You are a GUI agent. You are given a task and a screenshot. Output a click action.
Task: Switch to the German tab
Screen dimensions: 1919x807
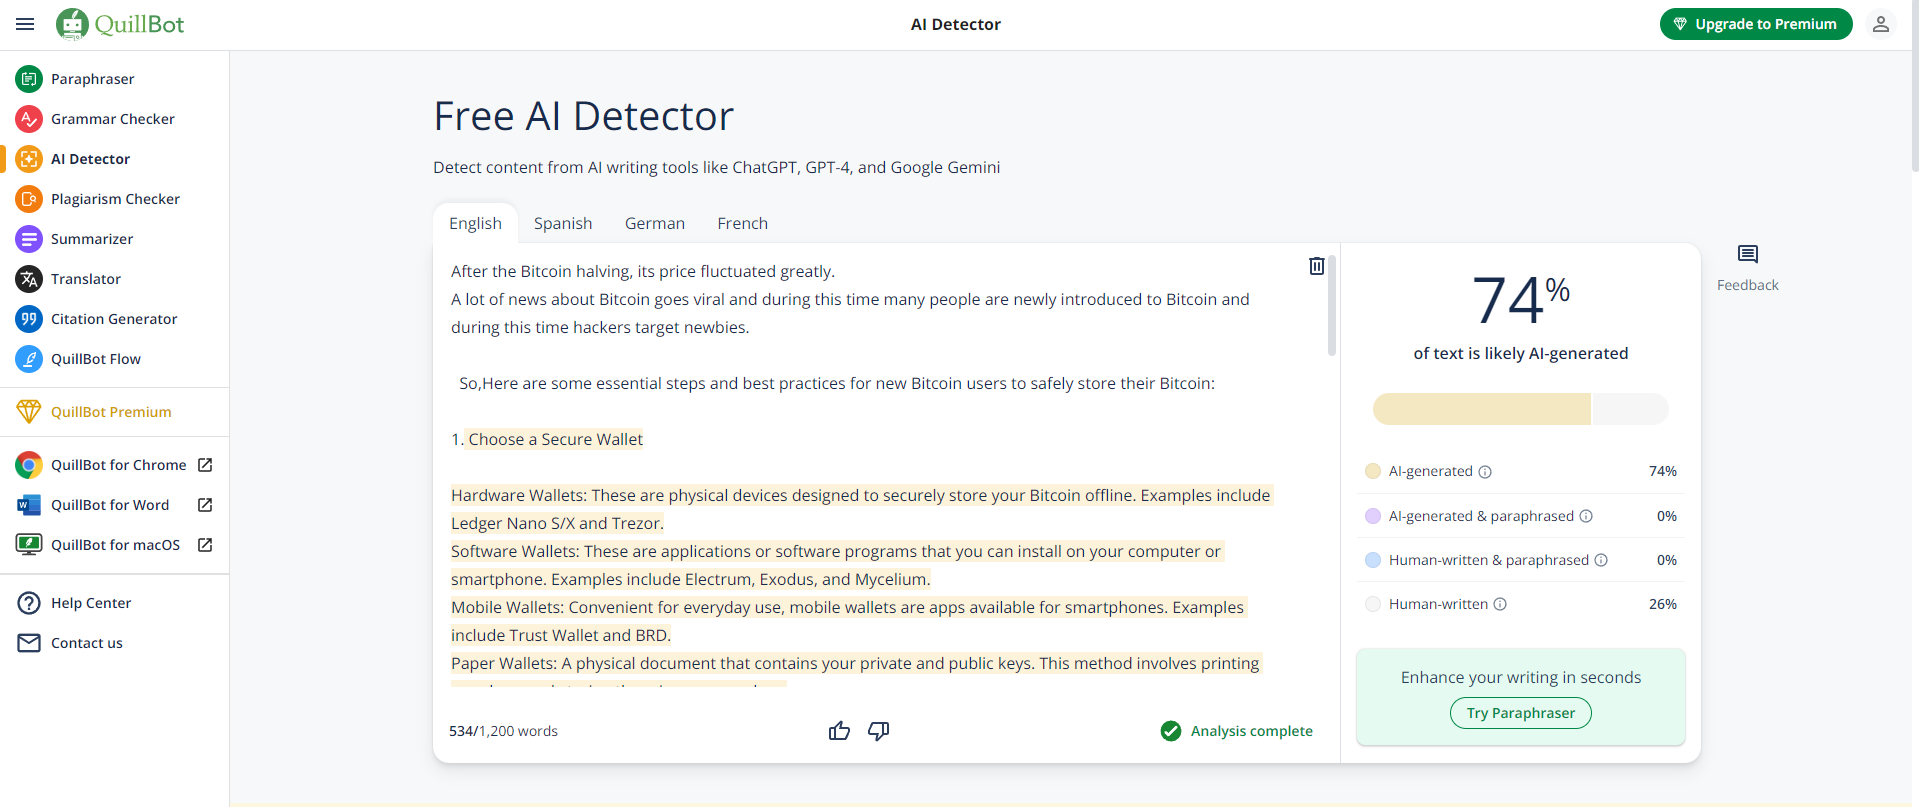point(655,223)
